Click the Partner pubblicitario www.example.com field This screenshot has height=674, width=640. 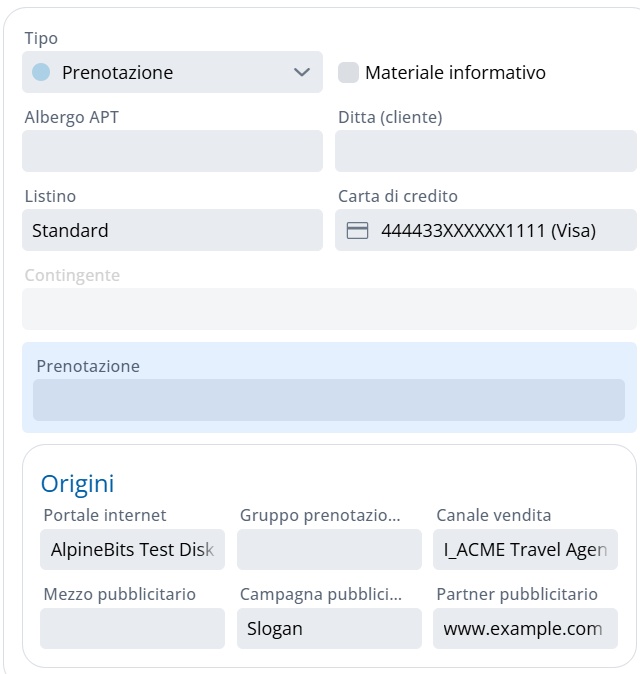click(x=525, y=629)
